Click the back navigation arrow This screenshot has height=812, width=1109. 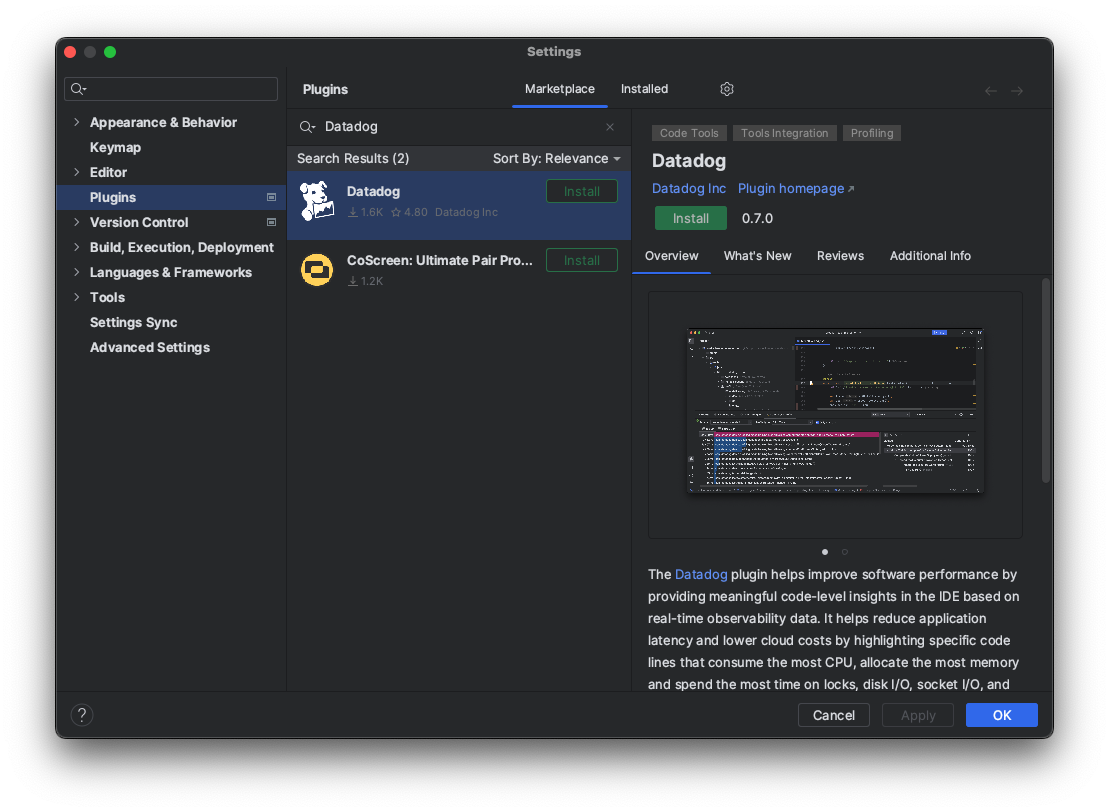point(991,91)
